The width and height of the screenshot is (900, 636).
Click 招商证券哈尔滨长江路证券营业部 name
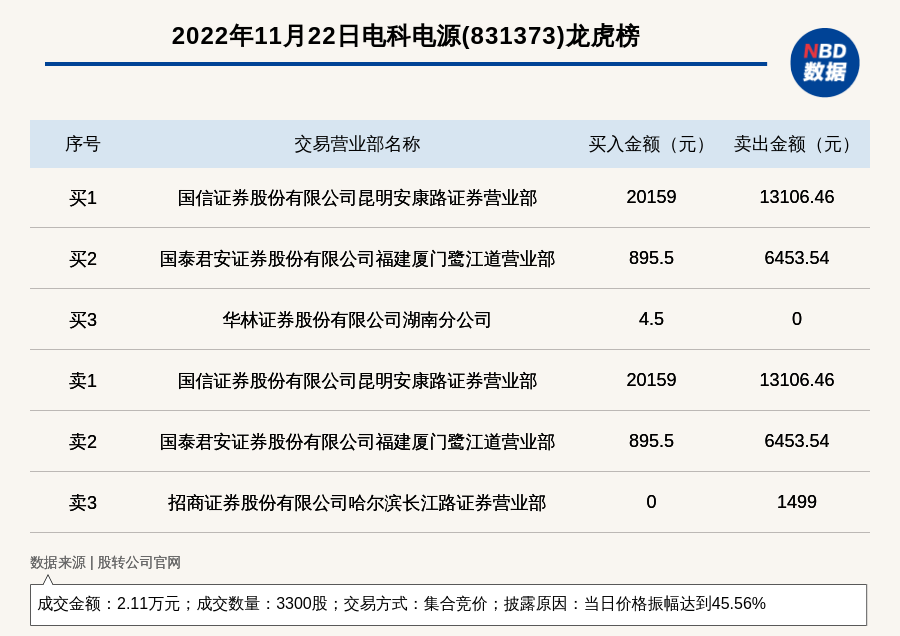[x=357, y=503]
